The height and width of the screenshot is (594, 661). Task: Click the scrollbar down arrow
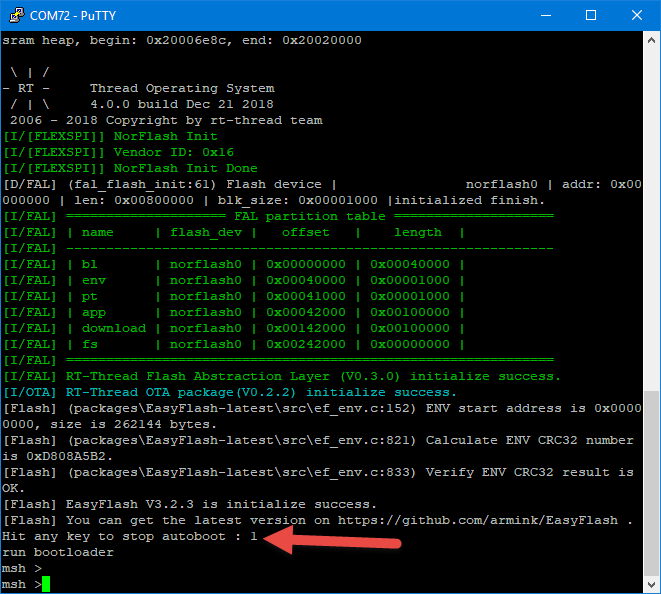651,584
